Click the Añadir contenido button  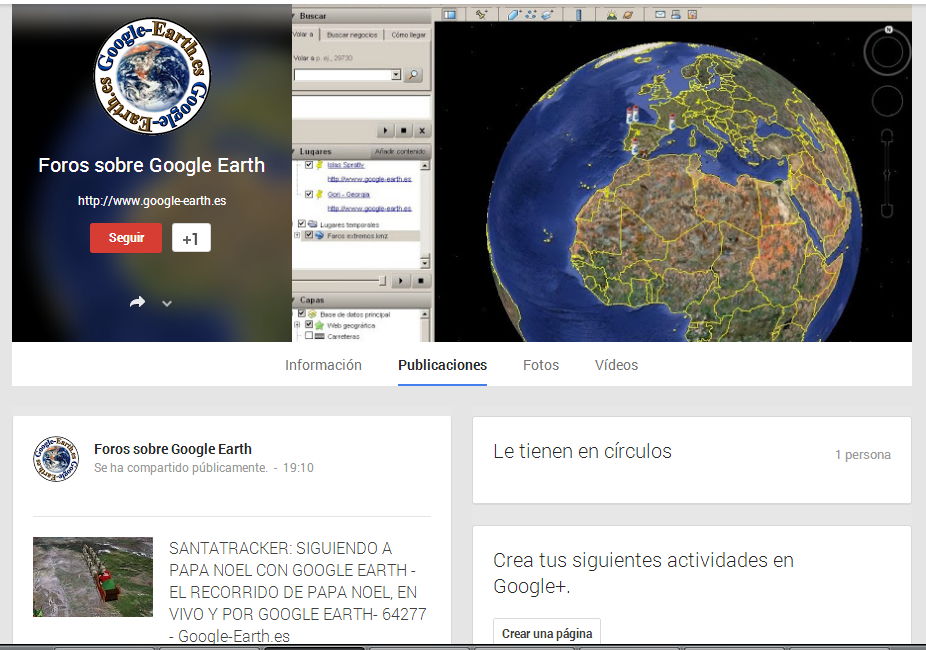click(400, 152)
